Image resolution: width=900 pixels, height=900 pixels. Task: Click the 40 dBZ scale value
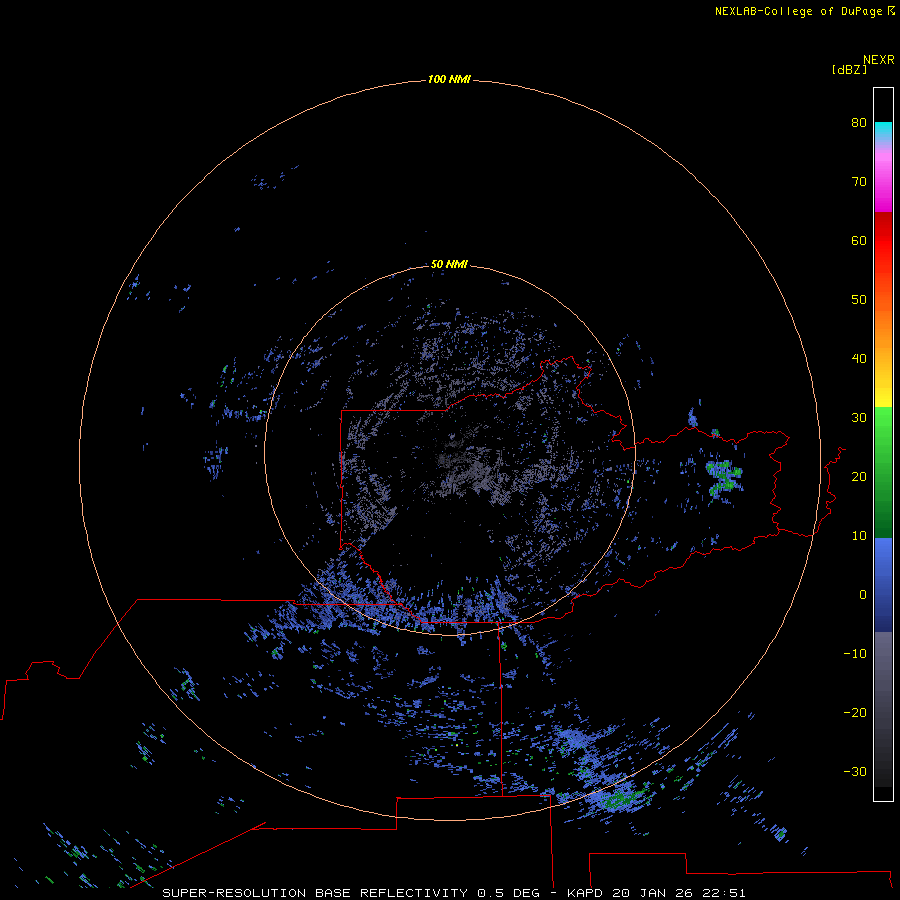click(859, 359)
